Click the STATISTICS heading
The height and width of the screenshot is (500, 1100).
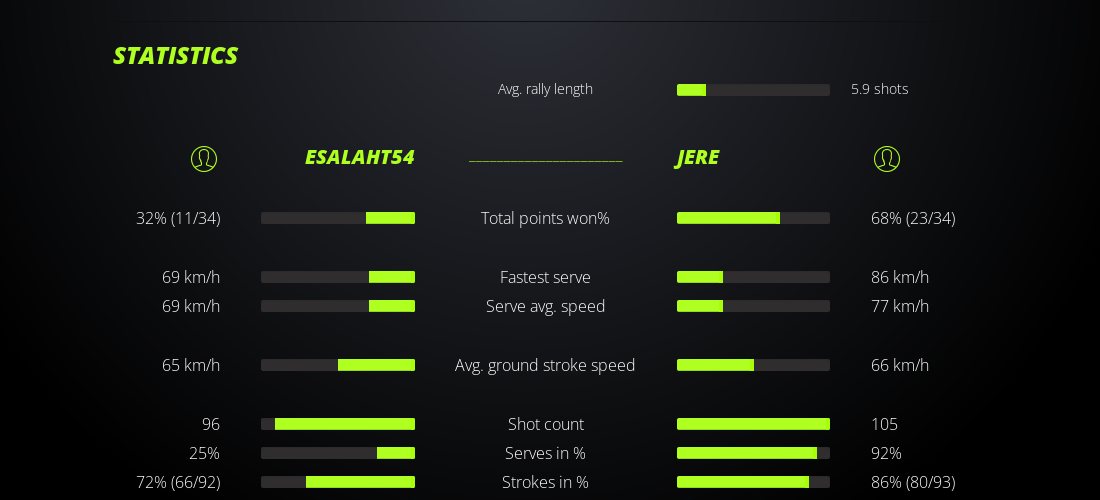175,56
